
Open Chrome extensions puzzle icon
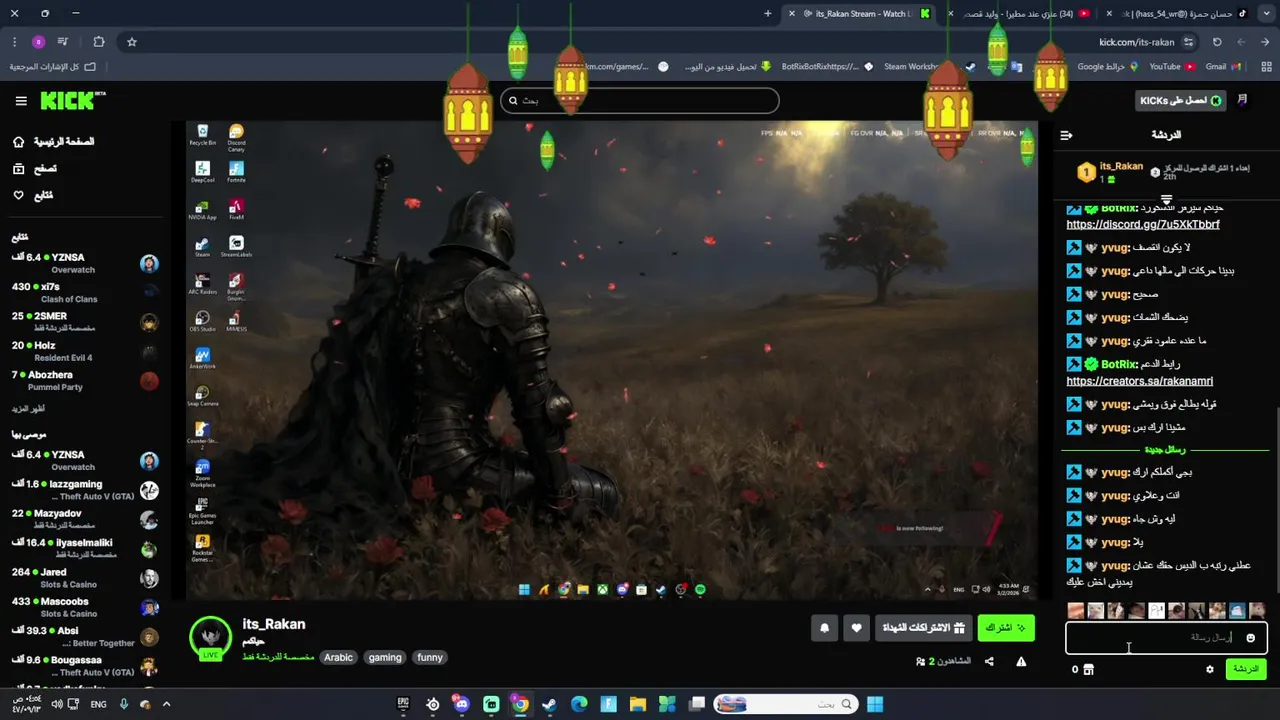click(98, 42)
